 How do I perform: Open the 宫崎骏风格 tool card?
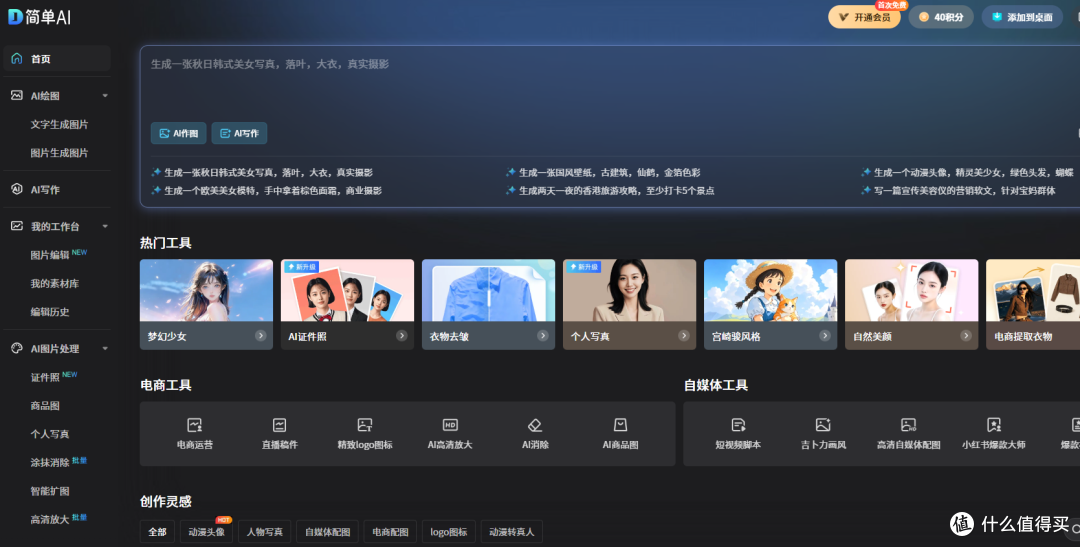(x=770, y=304)
